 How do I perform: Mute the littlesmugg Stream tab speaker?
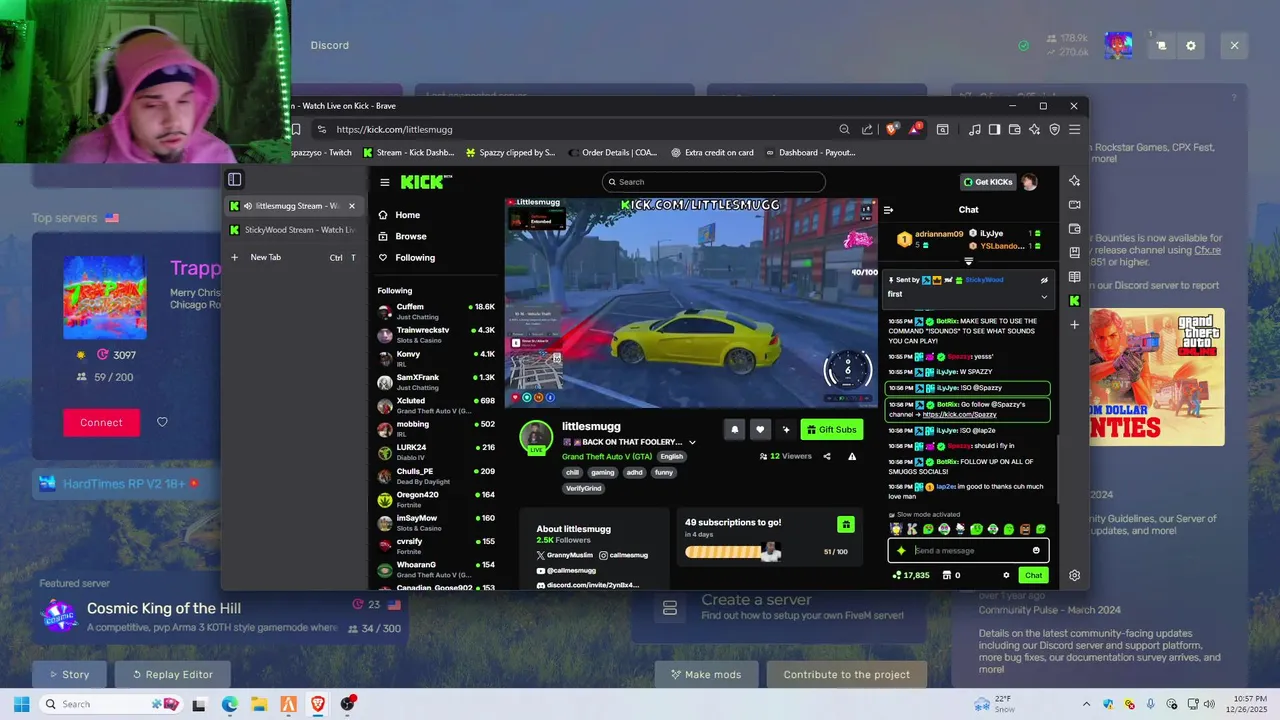coord(248,206)
